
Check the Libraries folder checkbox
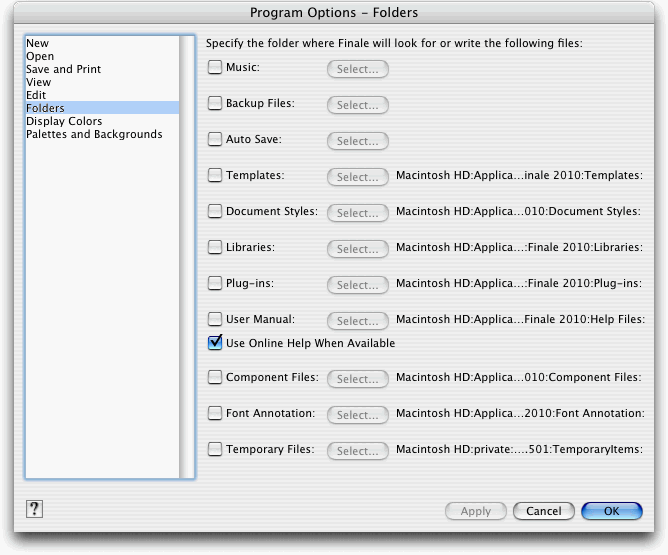(x=215, y=247)
